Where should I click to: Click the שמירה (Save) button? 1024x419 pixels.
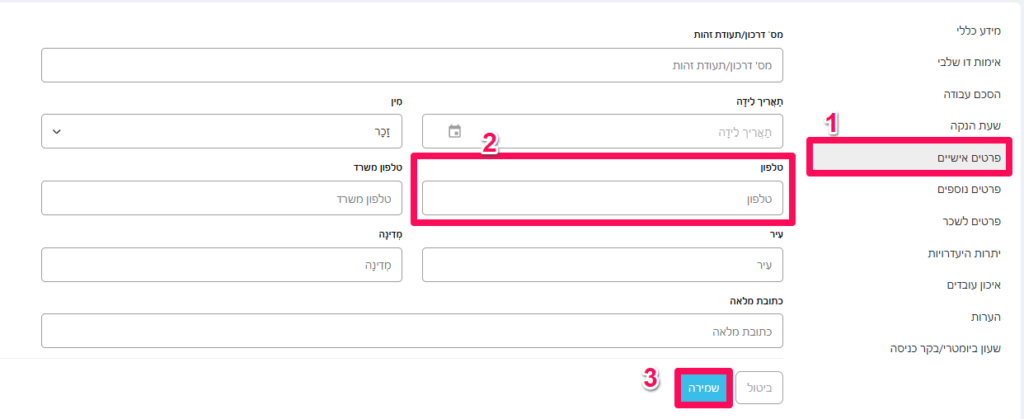click(705, 388)
